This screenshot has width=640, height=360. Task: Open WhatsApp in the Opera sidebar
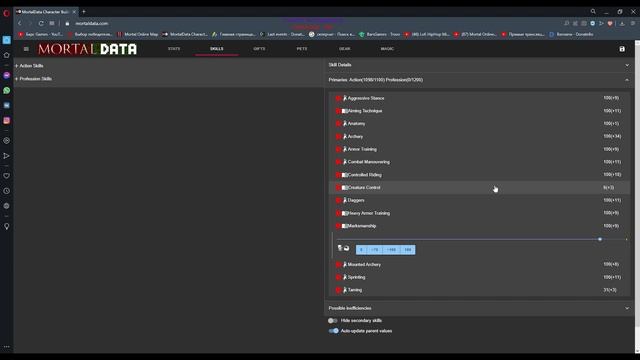click(7, 91)
